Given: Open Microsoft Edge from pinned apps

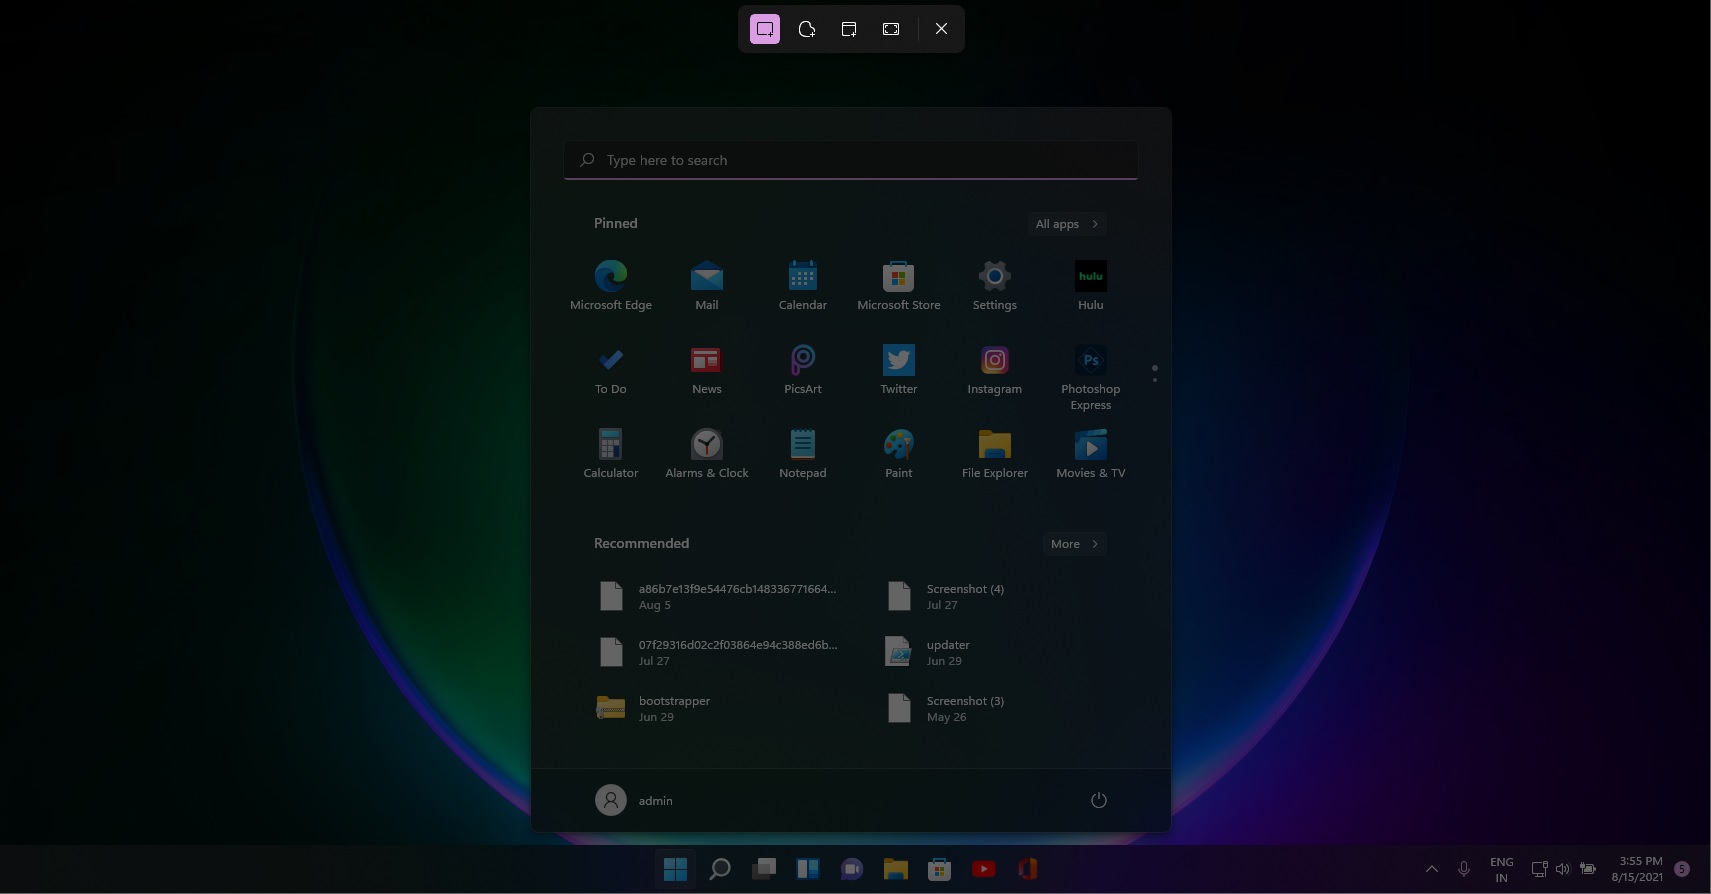Looking at the screenshot, I should click(x=611, y=286).
